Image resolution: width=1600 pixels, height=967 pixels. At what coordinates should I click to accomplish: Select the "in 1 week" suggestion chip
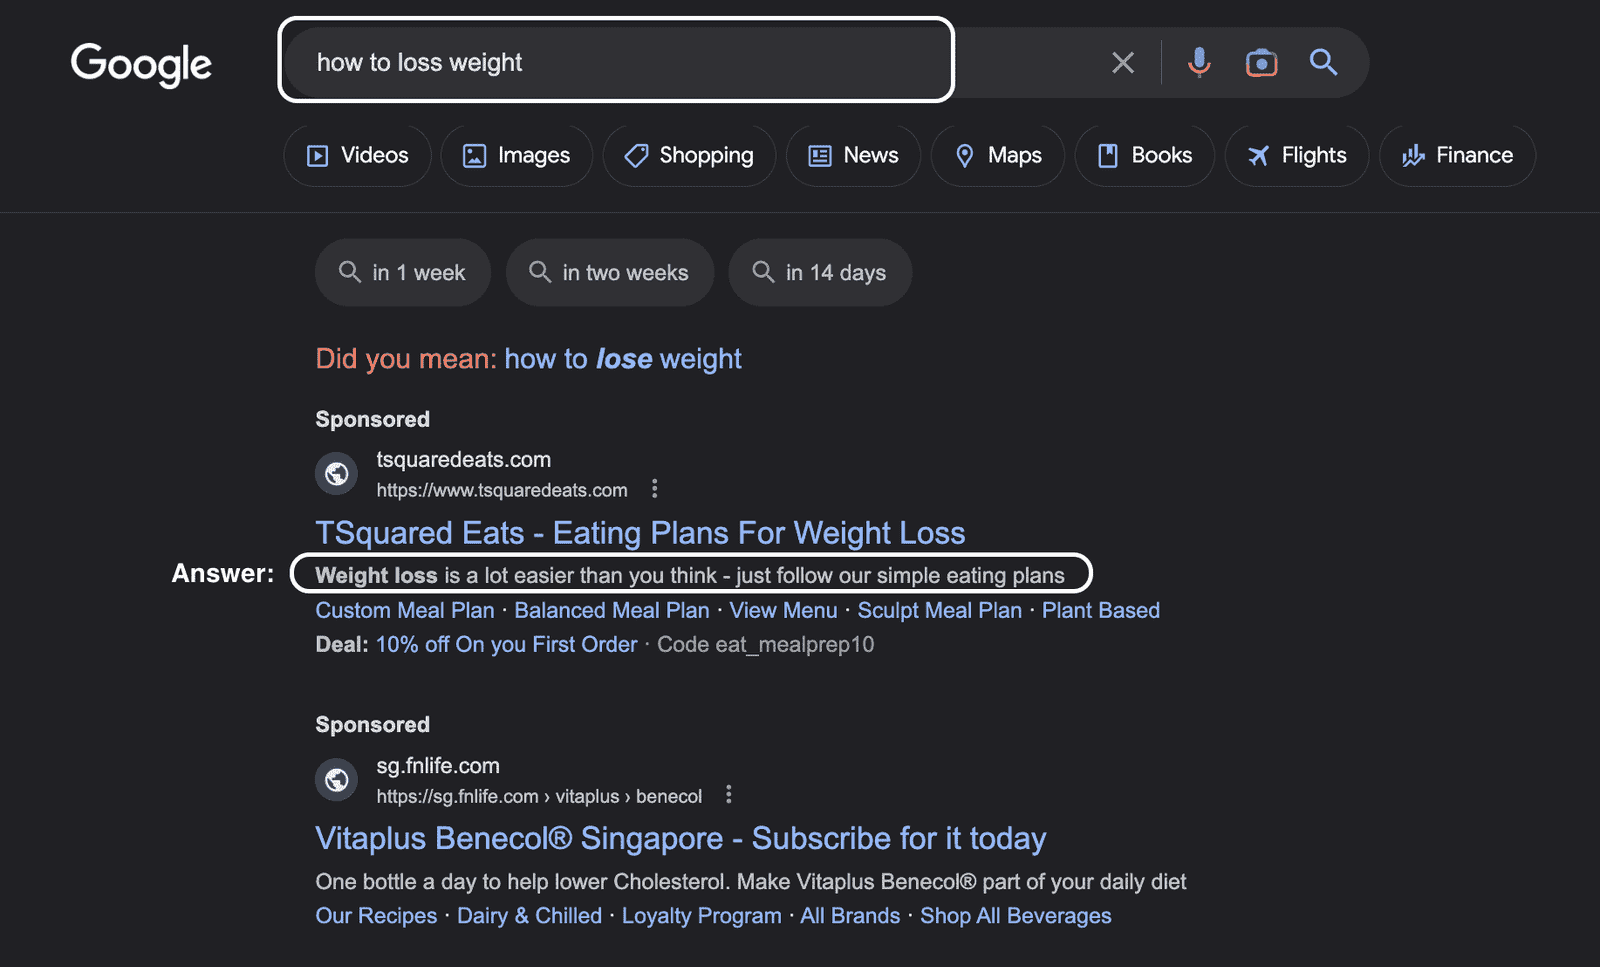(x=402, y=273)
